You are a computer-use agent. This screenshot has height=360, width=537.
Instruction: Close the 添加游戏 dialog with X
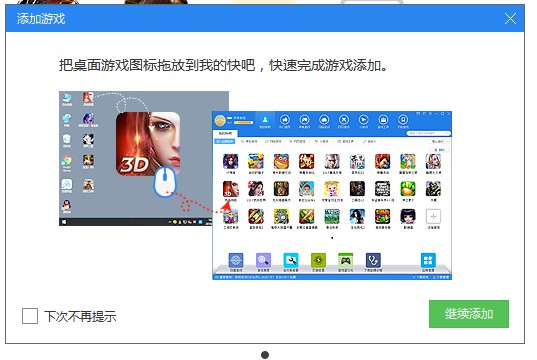pyautogui.click(x=510, y=18)
